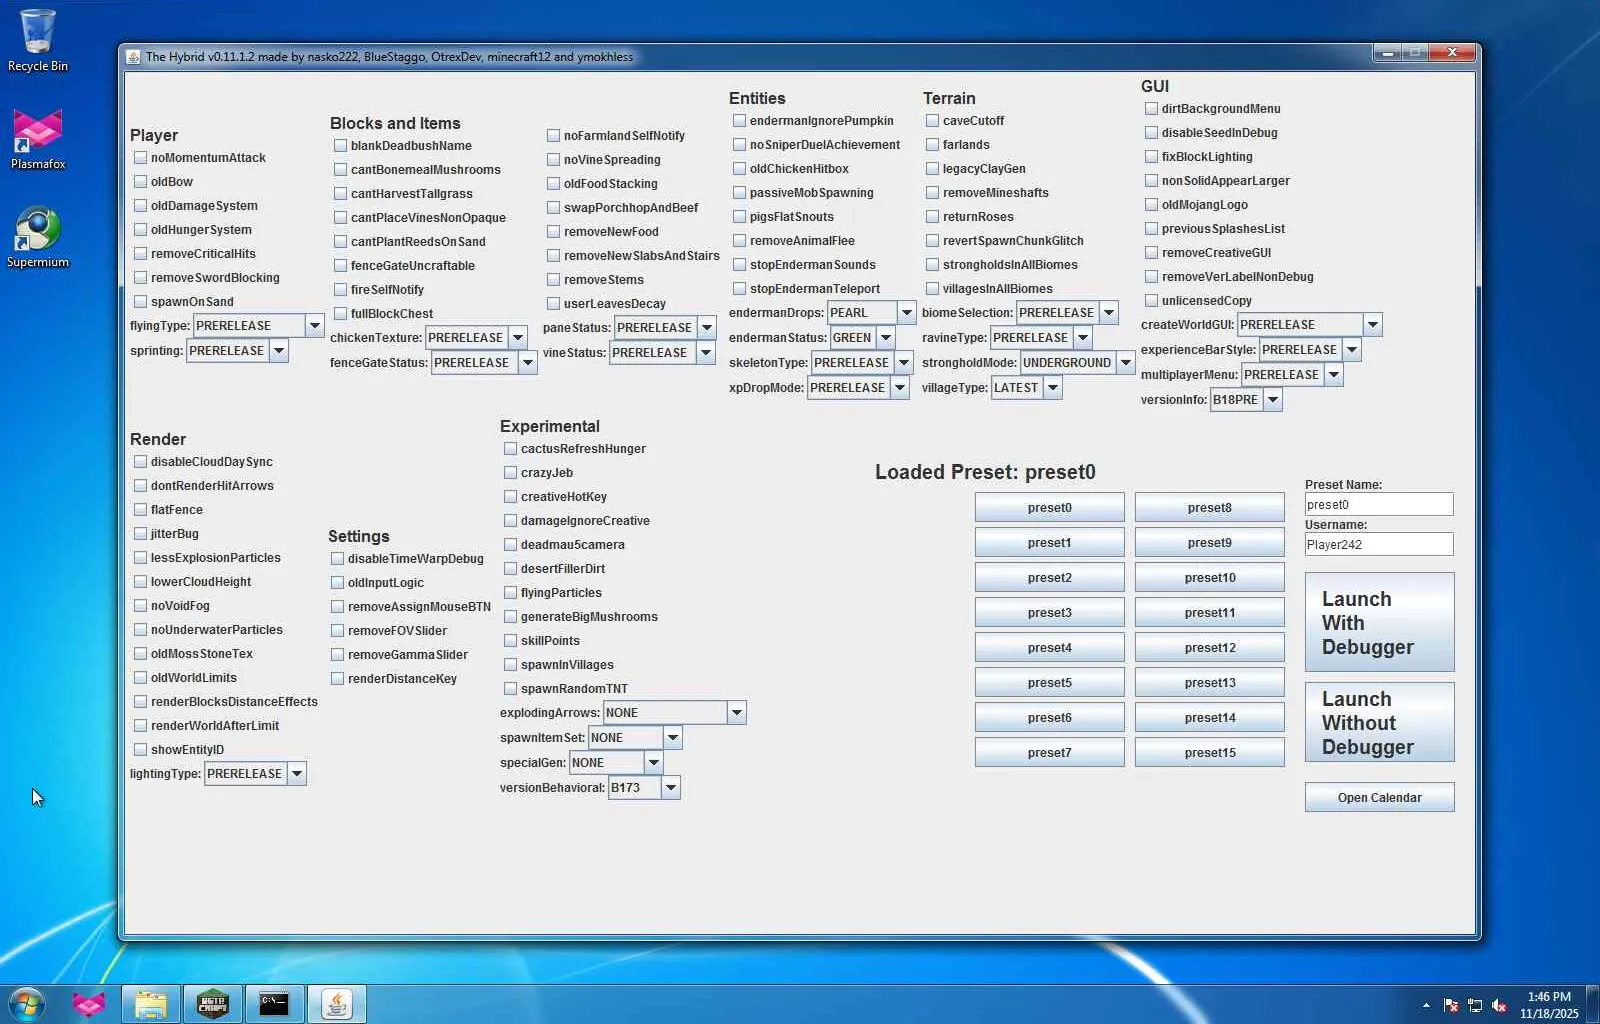Enable the noMomentumAttack checkbox
This screenshot has width=1600, height=1024.
tap(141, 158)
